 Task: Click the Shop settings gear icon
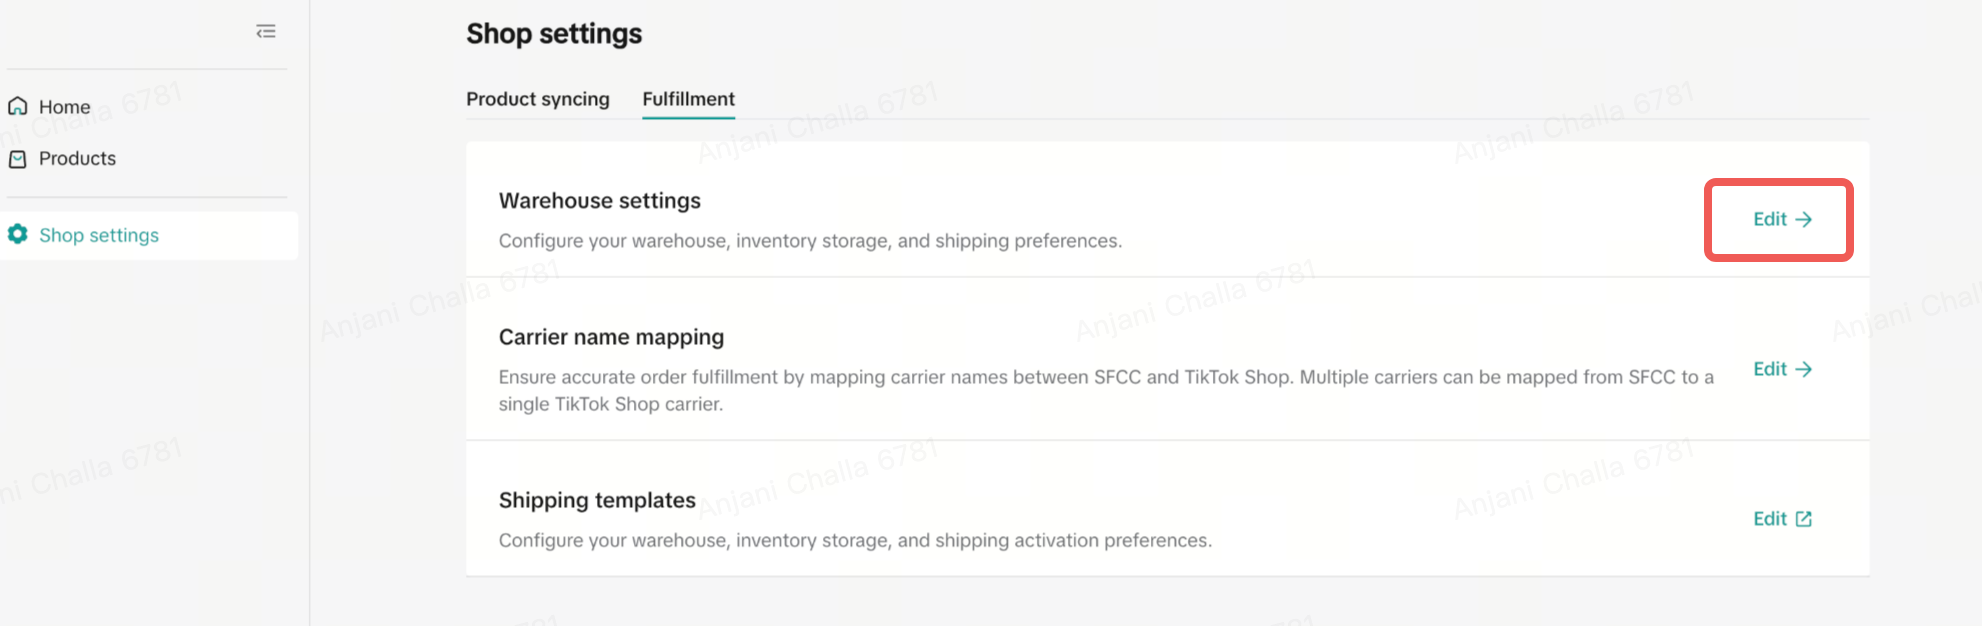coord(18,234)
